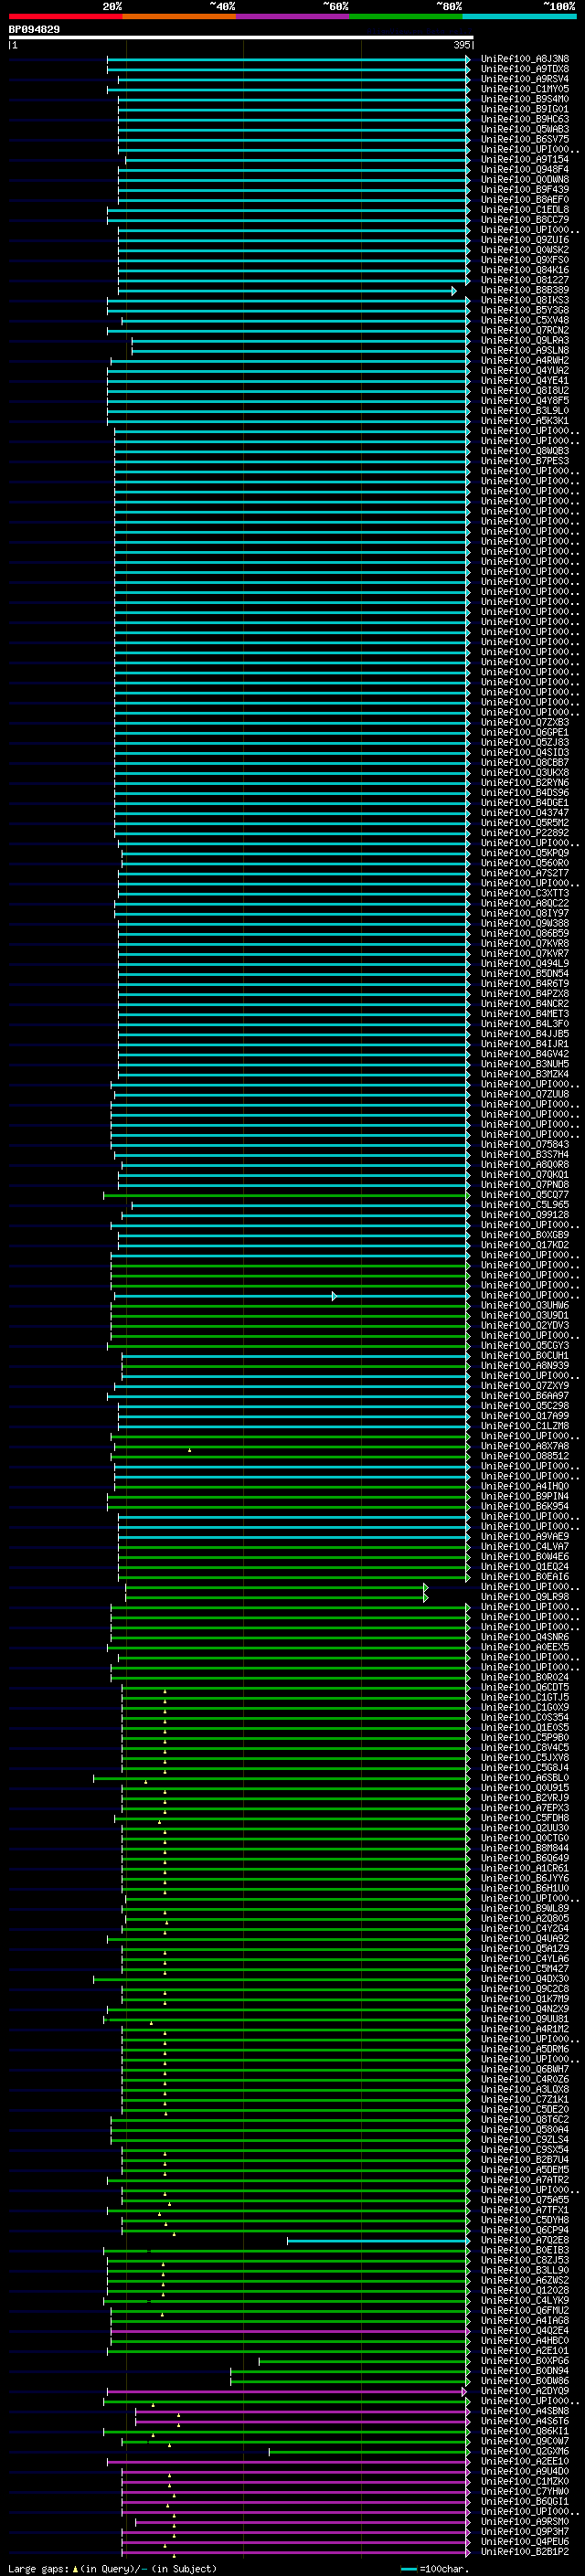This screenshot has width=585, height=2576.
Task: Select hit UniRef100_Q5WAB3
Action: [525, 129]
